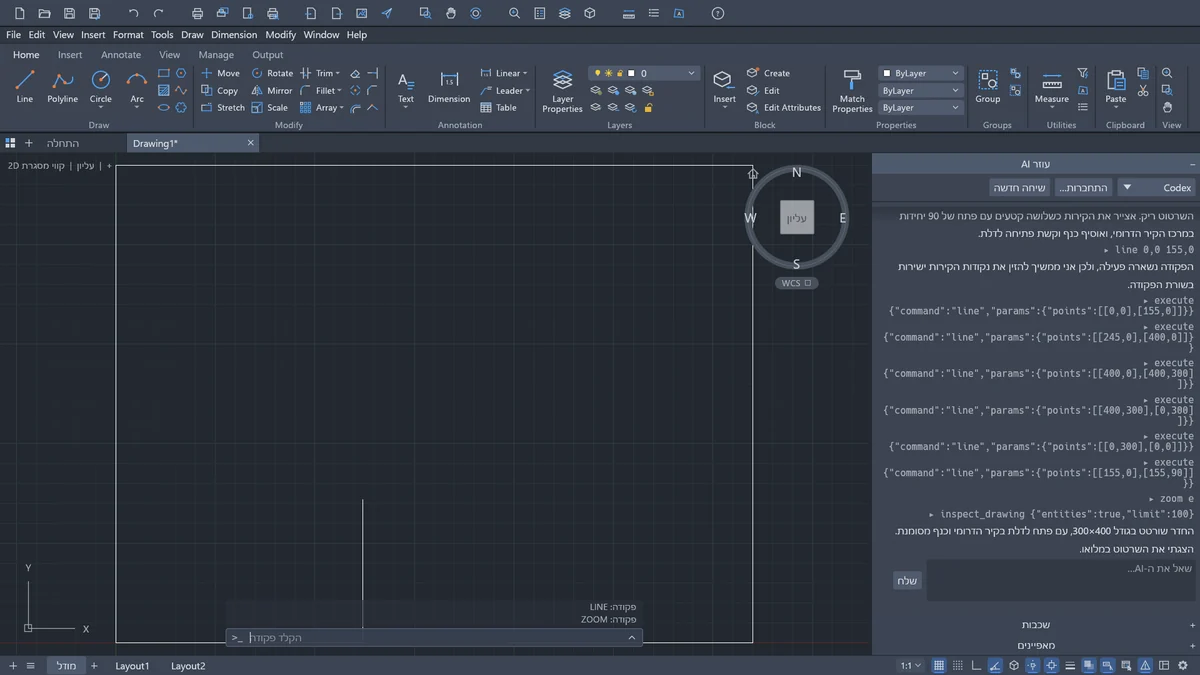Viewport: 1200px width, 675px height.
Task: Click the Group tool
Action: pyautogui.click(x=988, y=87)
